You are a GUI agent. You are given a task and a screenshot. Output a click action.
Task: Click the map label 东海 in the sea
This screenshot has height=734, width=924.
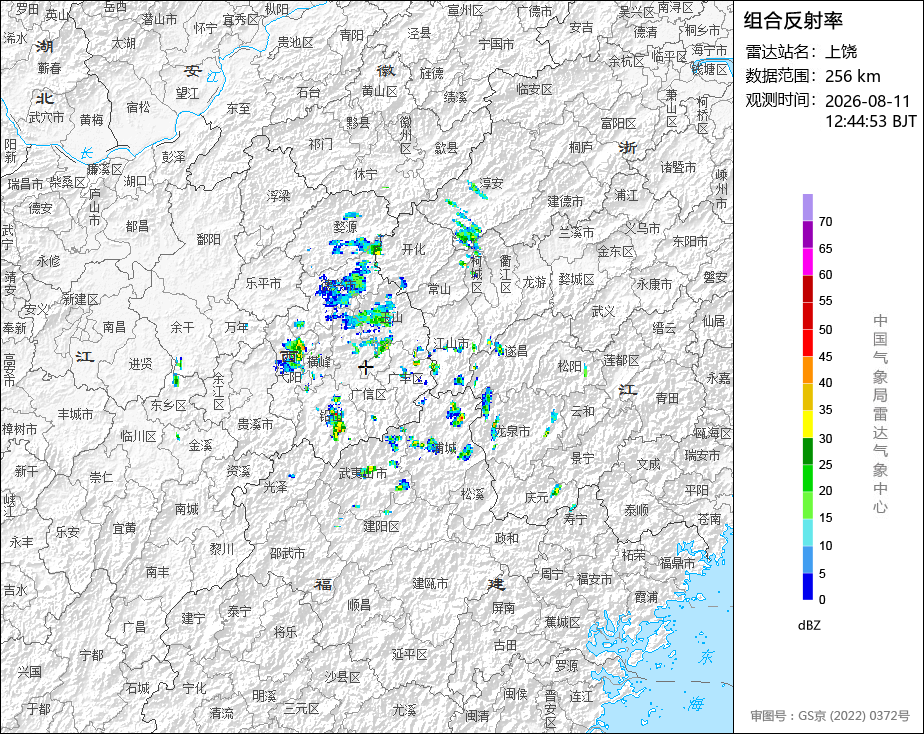pos(701,679)
